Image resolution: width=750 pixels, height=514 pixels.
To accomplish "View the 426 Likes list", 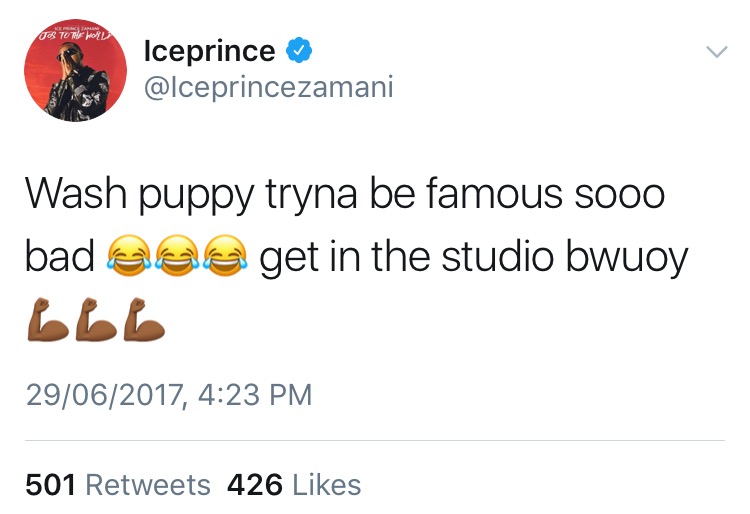I will click(x=294, y=485).
